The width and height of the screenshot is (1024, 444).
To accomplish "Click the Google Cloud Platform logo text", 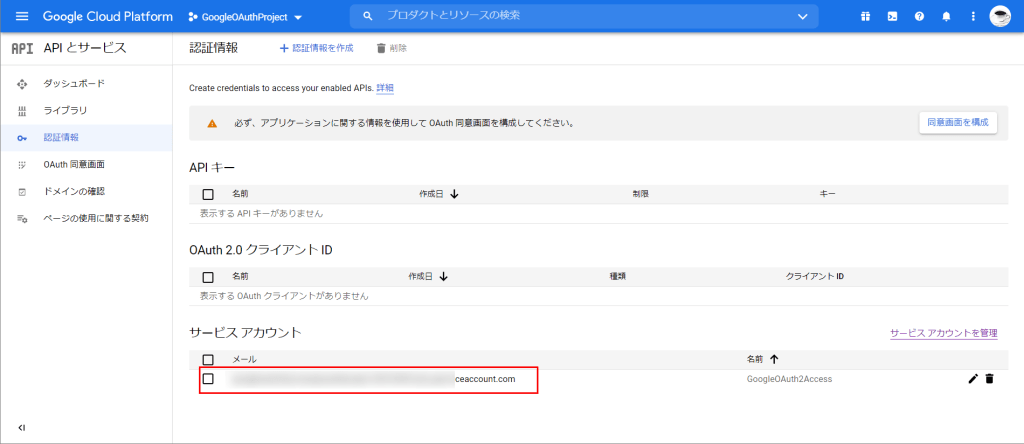I will point(108,16).
